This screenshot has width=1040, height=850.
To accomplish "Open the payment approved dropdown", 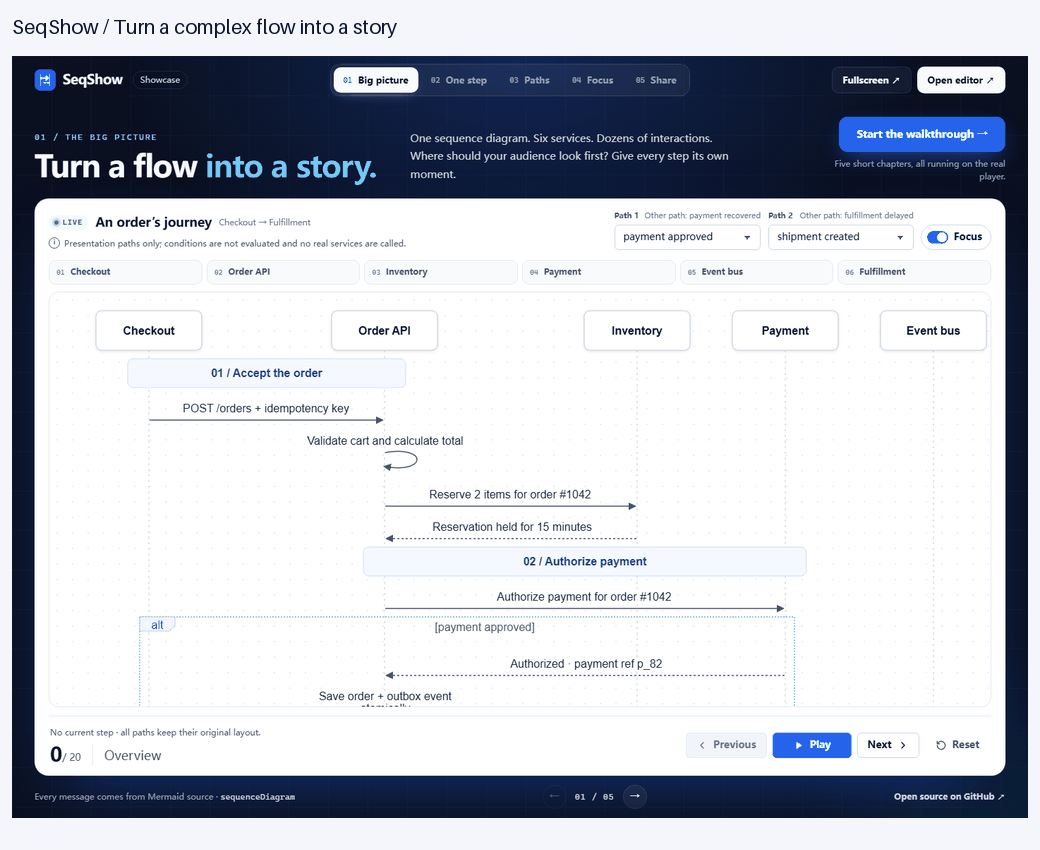I will [687, 237].
